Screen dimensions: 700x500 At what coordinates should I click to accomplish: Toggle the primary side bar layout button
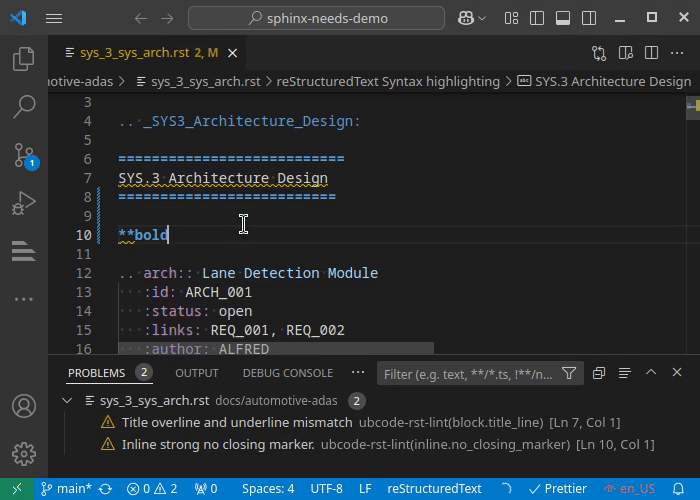click(538, 18)
